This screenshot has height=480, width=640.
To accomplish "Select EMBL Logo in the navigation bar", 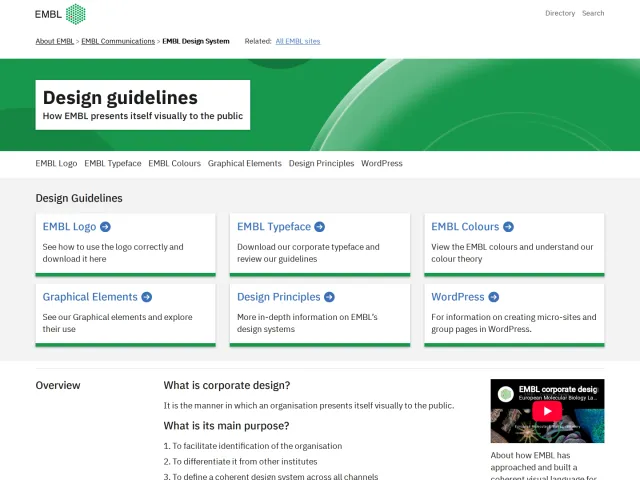I will coord(56,163).
